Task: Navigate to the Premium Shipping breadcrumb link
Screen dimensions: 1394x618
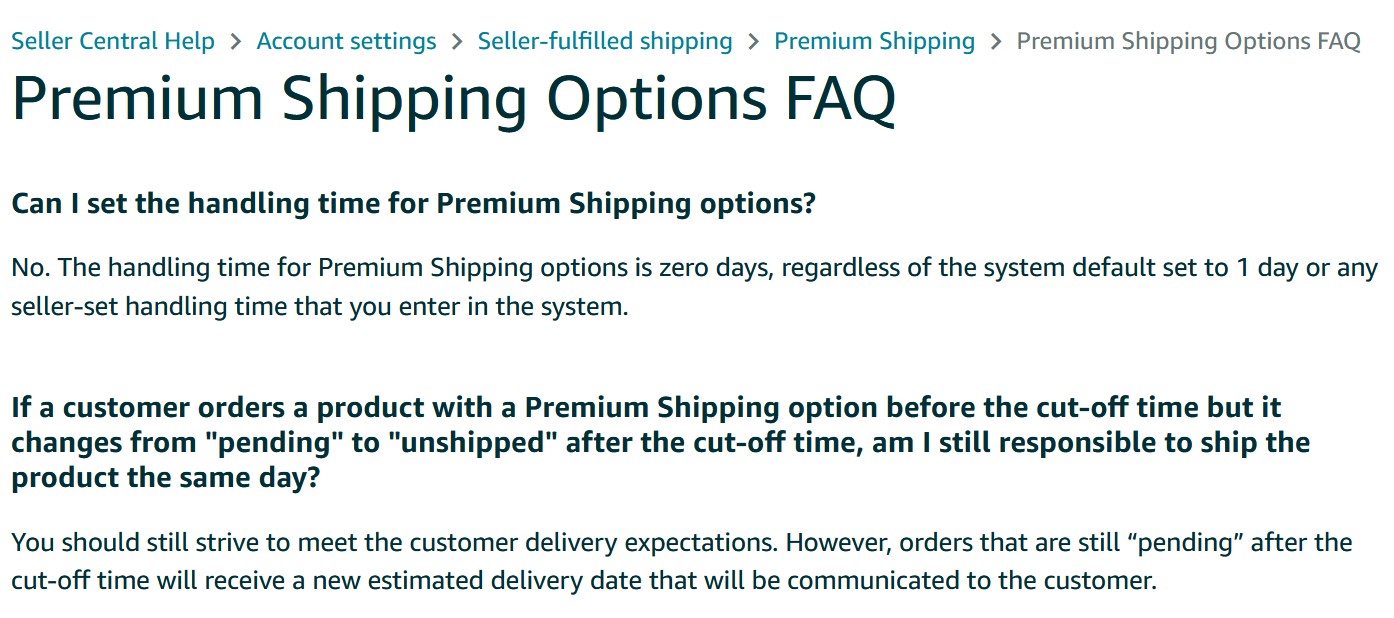Action: [874, 41]
